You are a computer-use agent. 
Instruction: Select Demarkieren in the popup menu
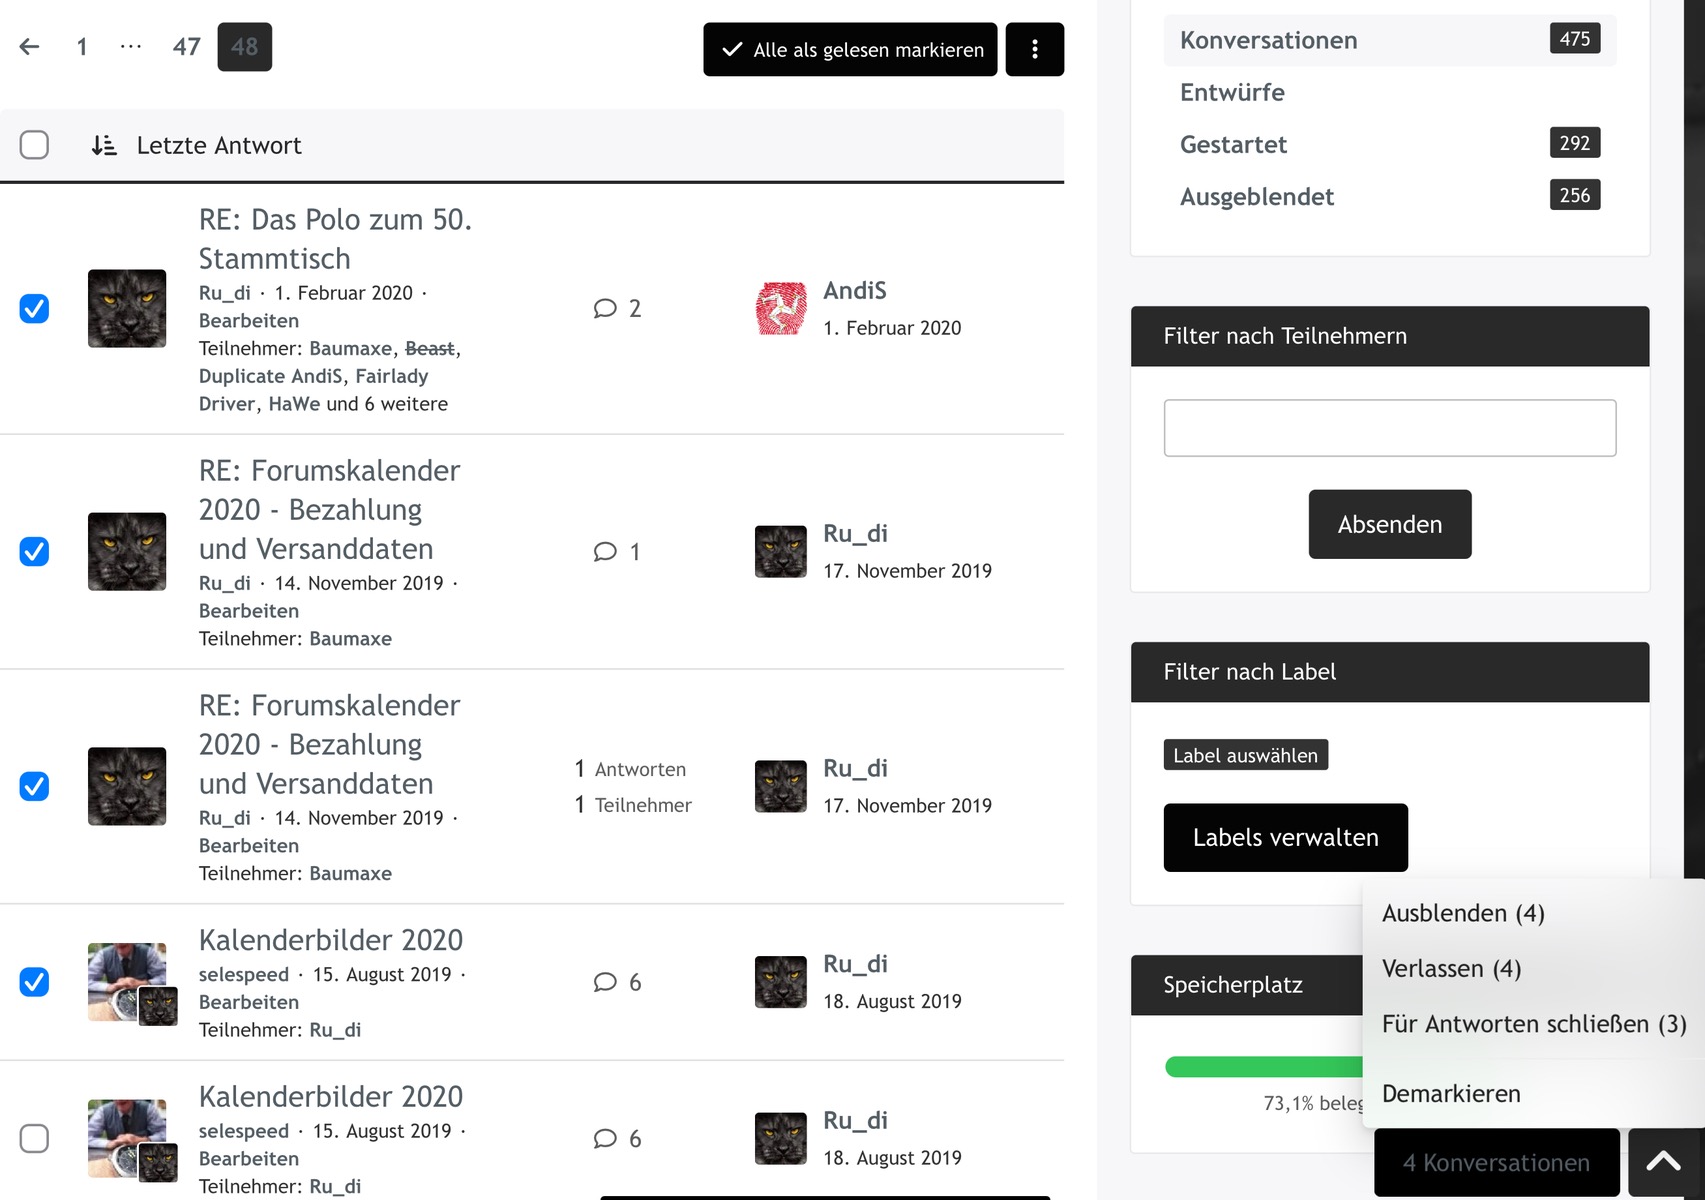[1451, 1094]
